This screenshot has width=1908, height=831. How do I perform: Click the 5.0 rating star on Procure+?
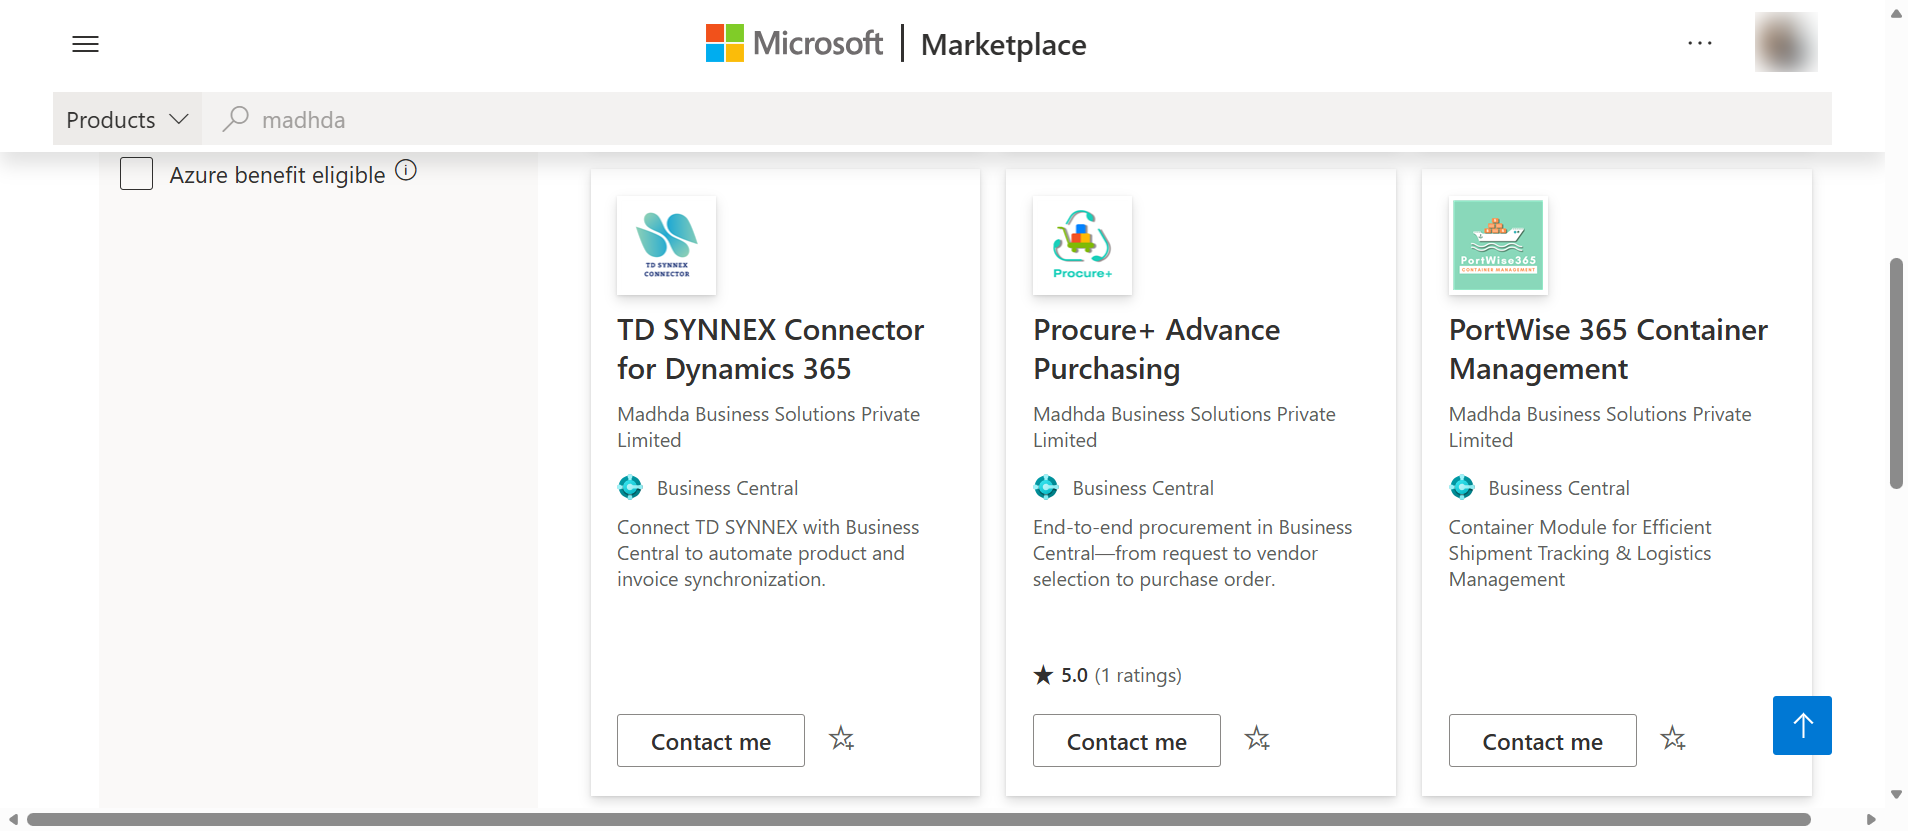pyautogui.click(x=1043, y=675)
